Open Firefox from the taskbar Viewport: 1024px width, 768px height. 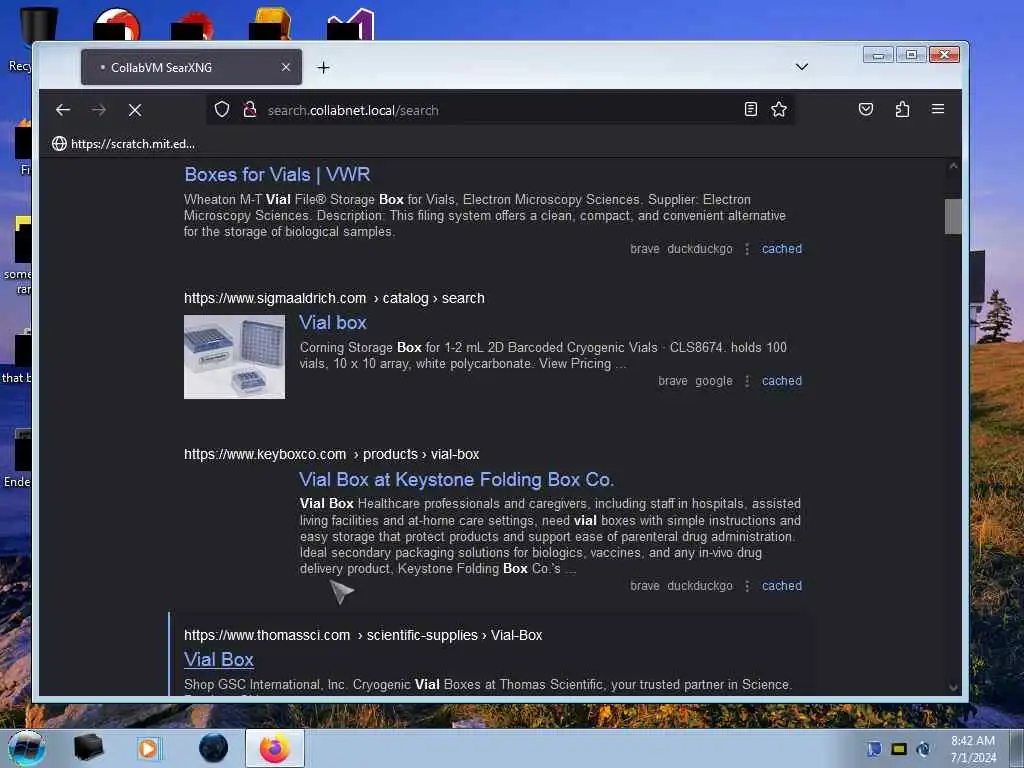click(275, 748)
